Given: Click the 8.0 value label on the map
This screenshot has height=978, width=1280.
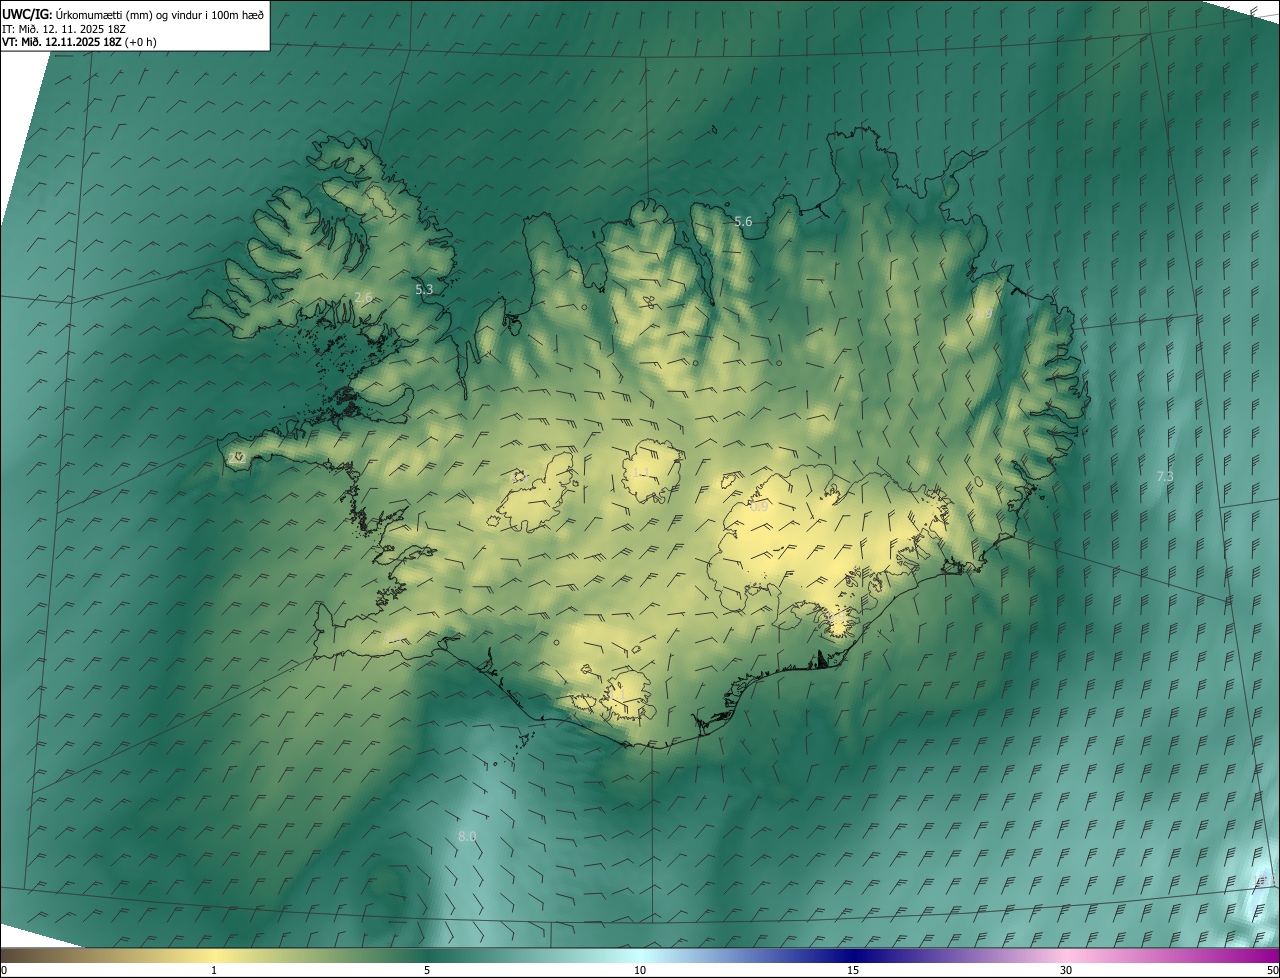Looking at the screenshot, I should point(467,836).
